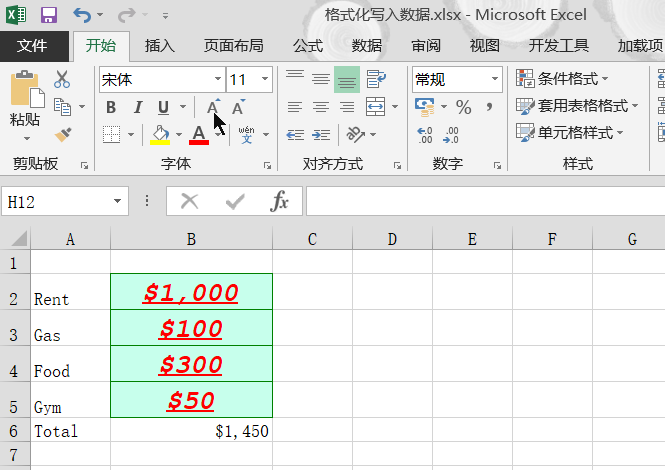Cut selection with the scissors icon

[x=62, y=79]
